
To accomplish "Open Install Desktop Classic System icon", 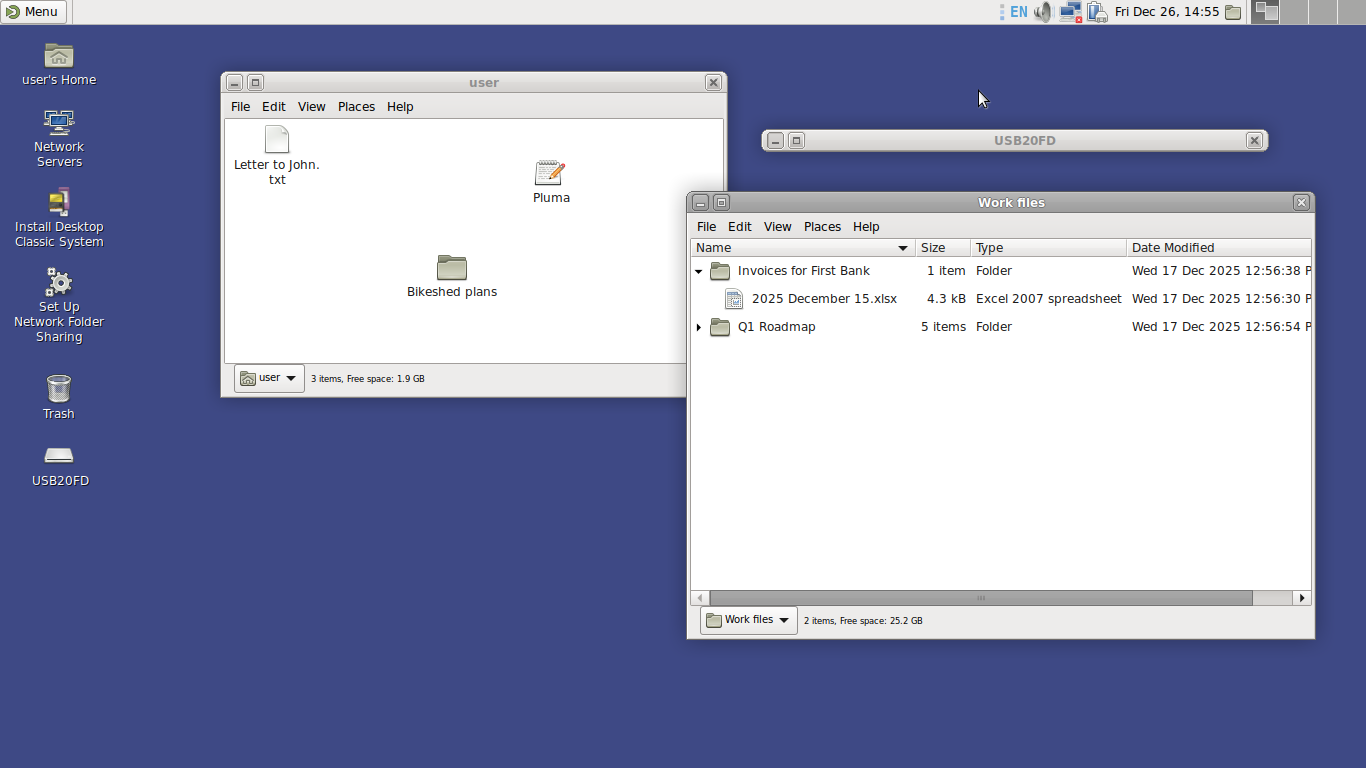I will (59, 203).
